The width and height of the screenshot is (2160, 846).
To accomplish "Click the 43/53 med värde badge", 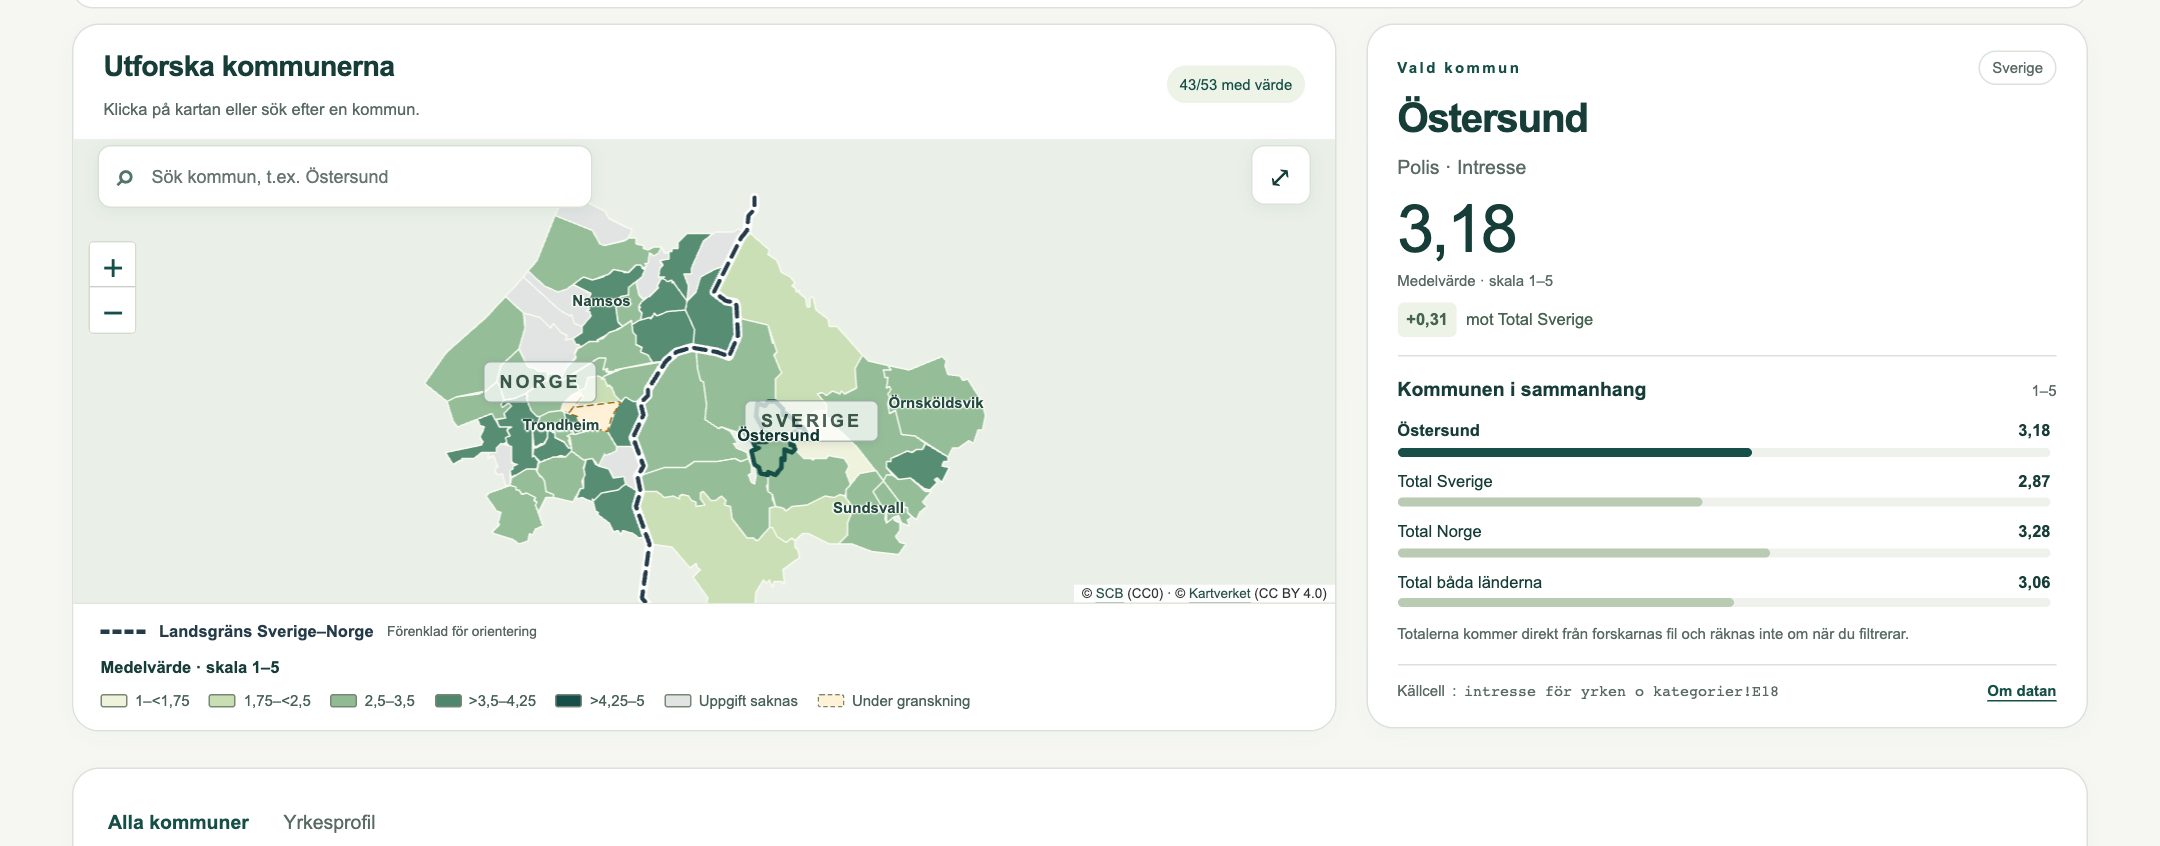I will pos(1235,85).
